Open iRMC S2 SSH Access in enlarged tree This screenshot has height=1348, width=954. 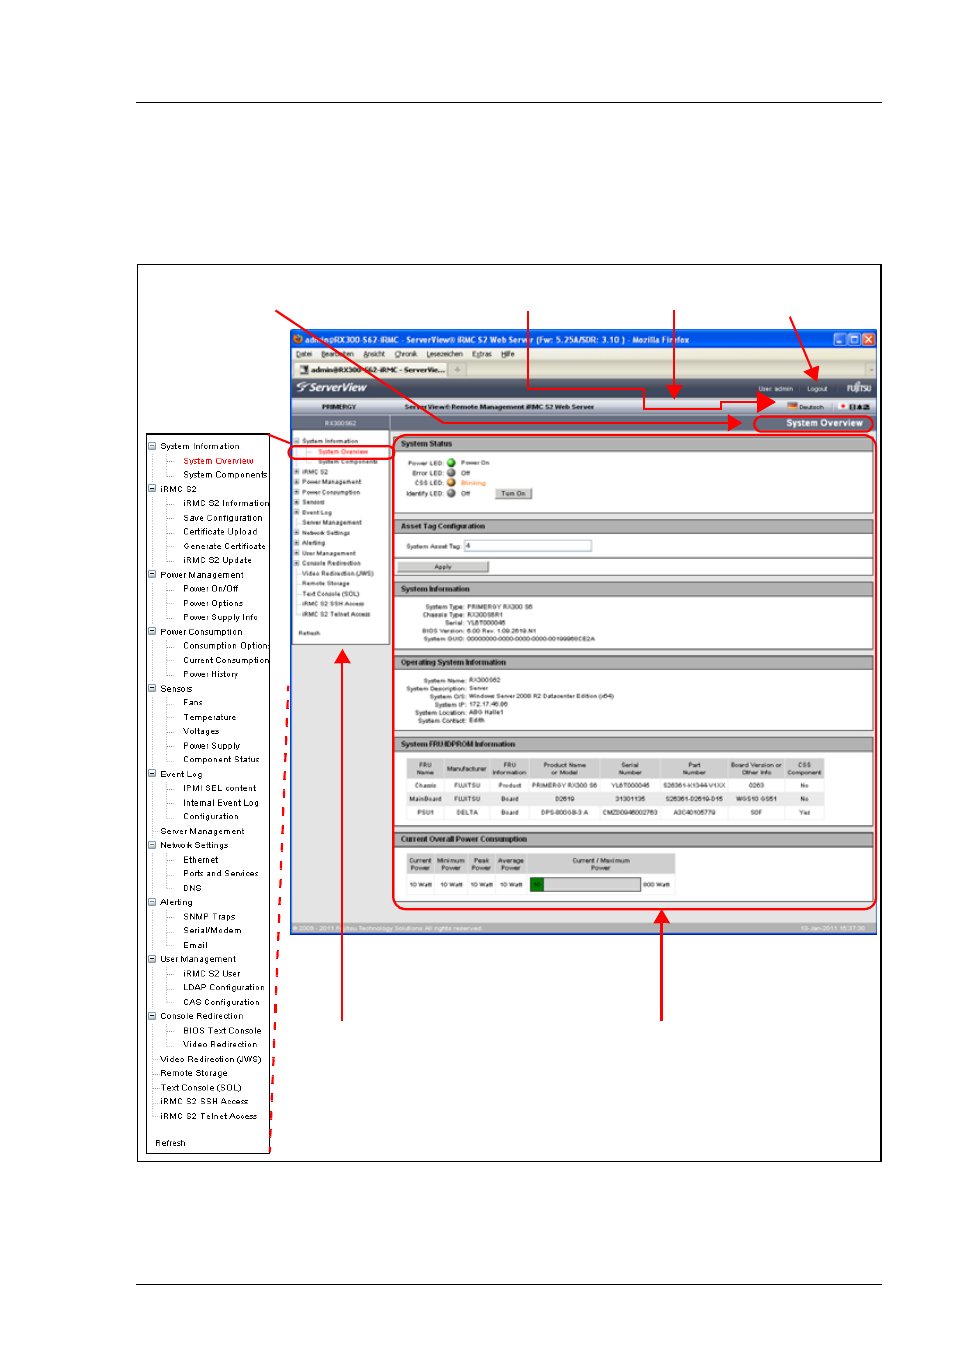(x=204, y=1102)
